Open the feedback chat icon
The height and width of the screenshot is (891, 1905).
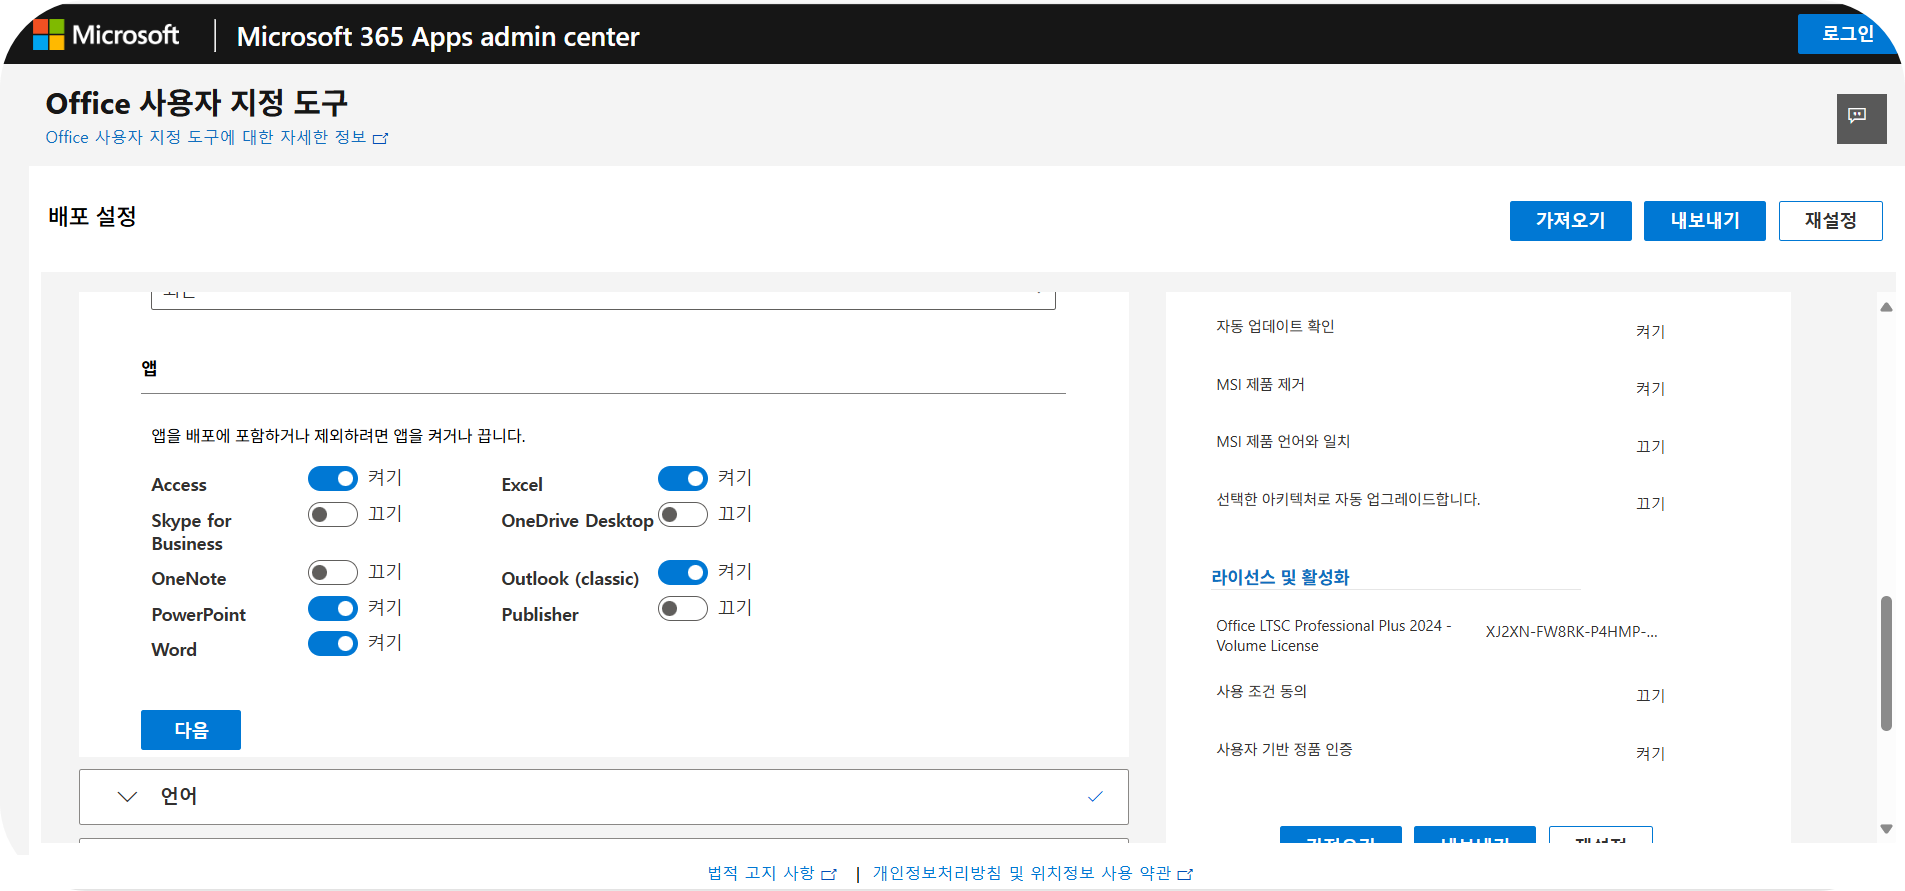[1861, 118]
